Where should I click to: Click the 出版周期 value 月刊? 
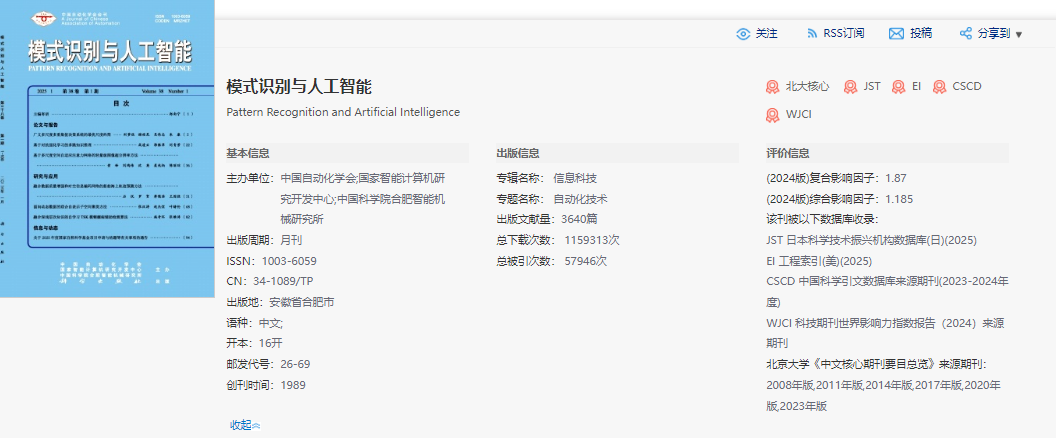(x=292, y=241)
